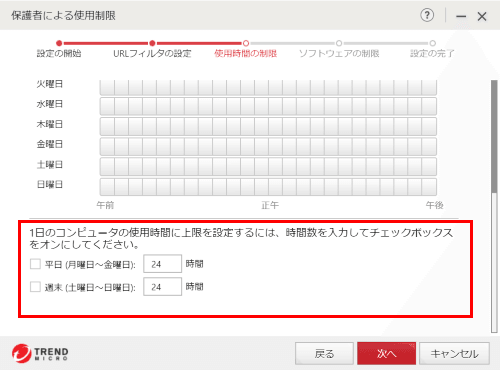Enable the weekend (土曜日～日曜日) limit checkbox

pyautogui.click(x=35, y=287)
